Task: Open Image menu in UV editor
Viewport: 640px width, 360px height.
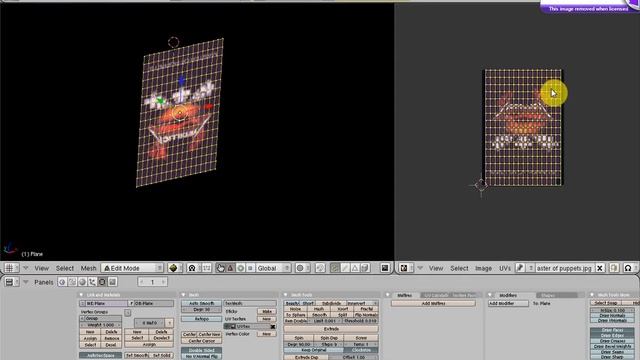Action: pos(483,268)
